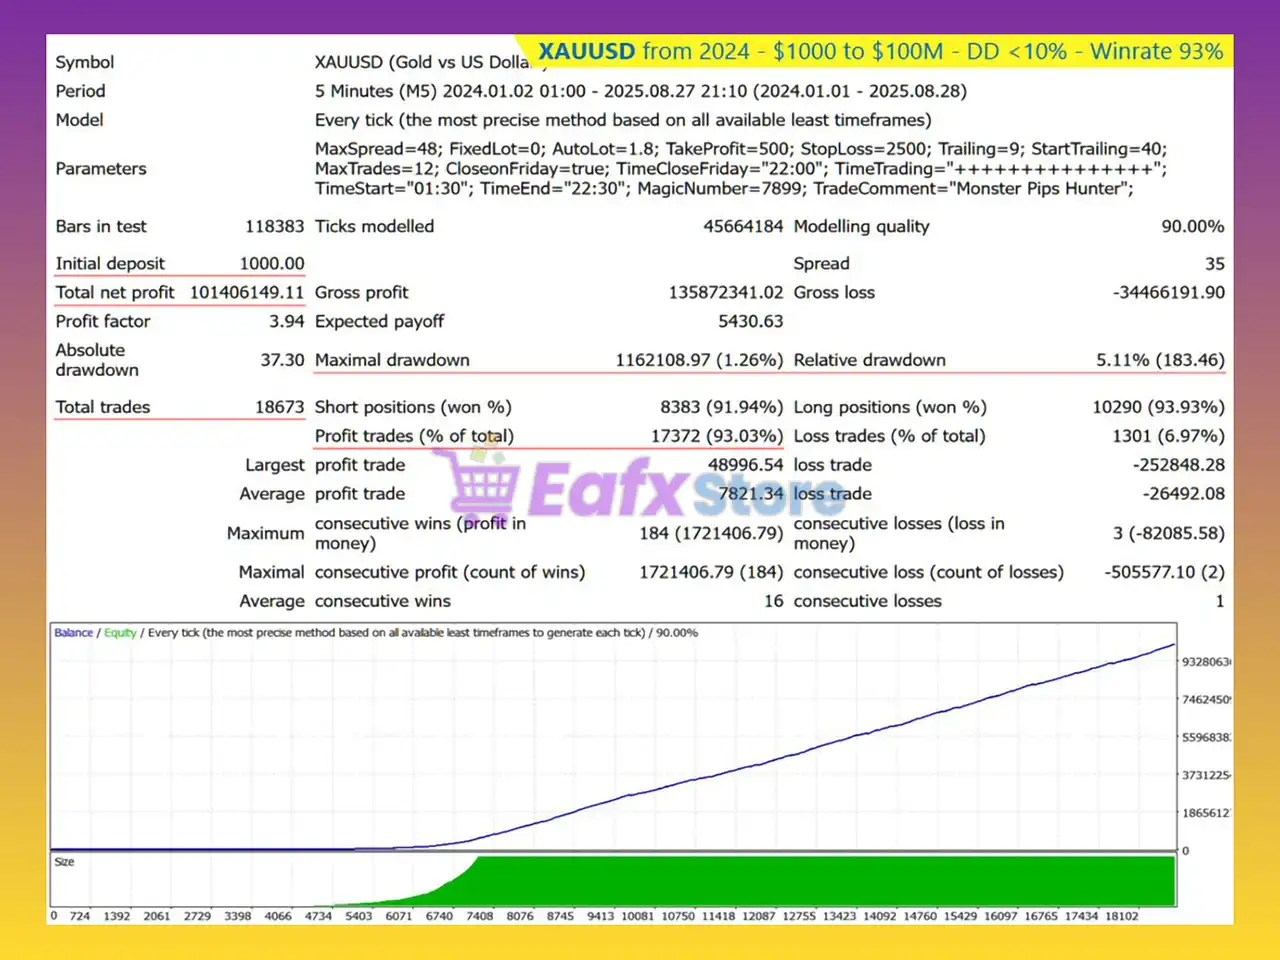Screen dimensions: 1280x960
Task: Click the Total trades count 18673
Action: [x=279, y=408]
